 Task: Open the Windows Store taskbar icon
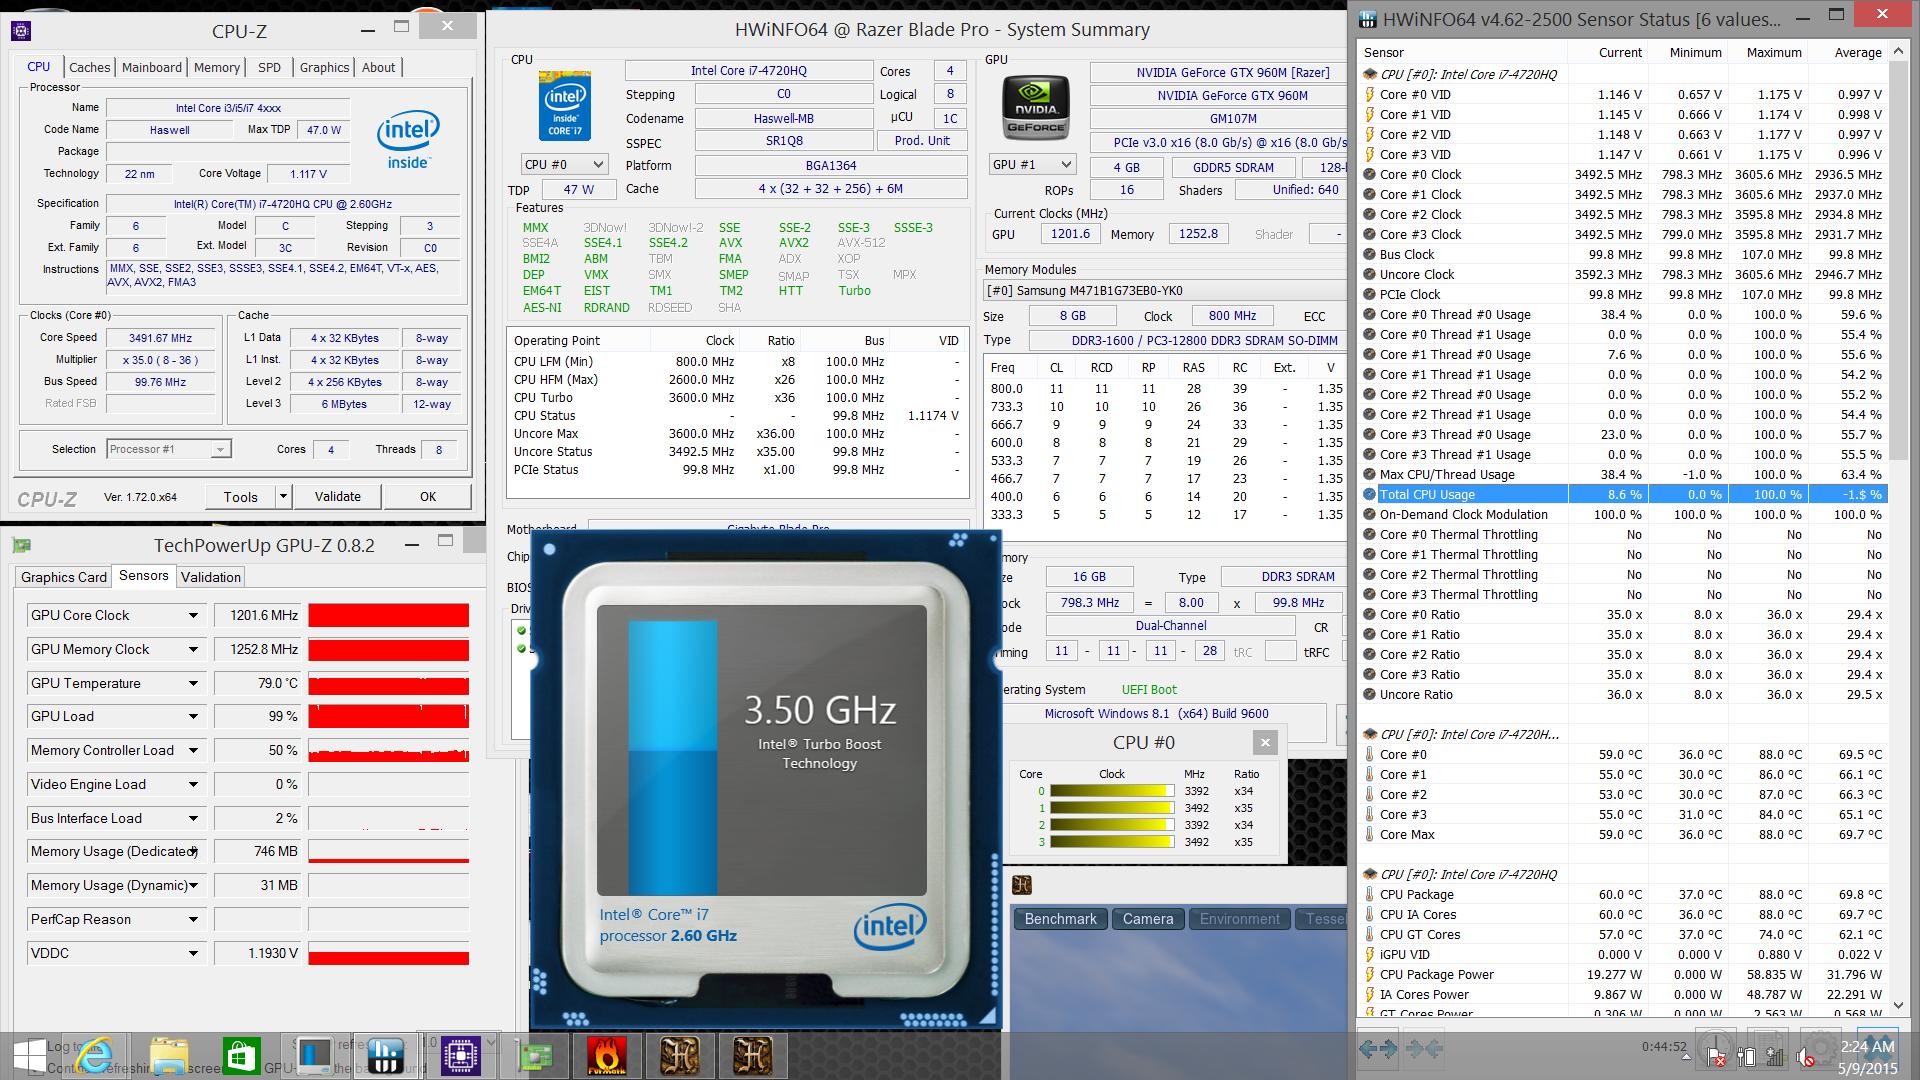click(x=241, y=1056)
